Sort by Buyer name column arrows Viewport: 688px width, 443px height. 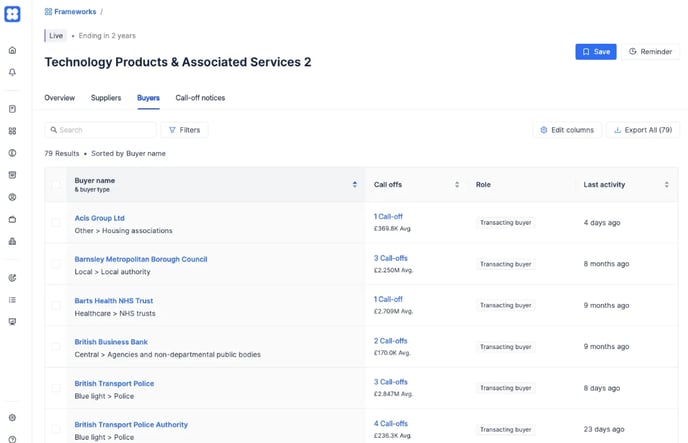[355, 185]
